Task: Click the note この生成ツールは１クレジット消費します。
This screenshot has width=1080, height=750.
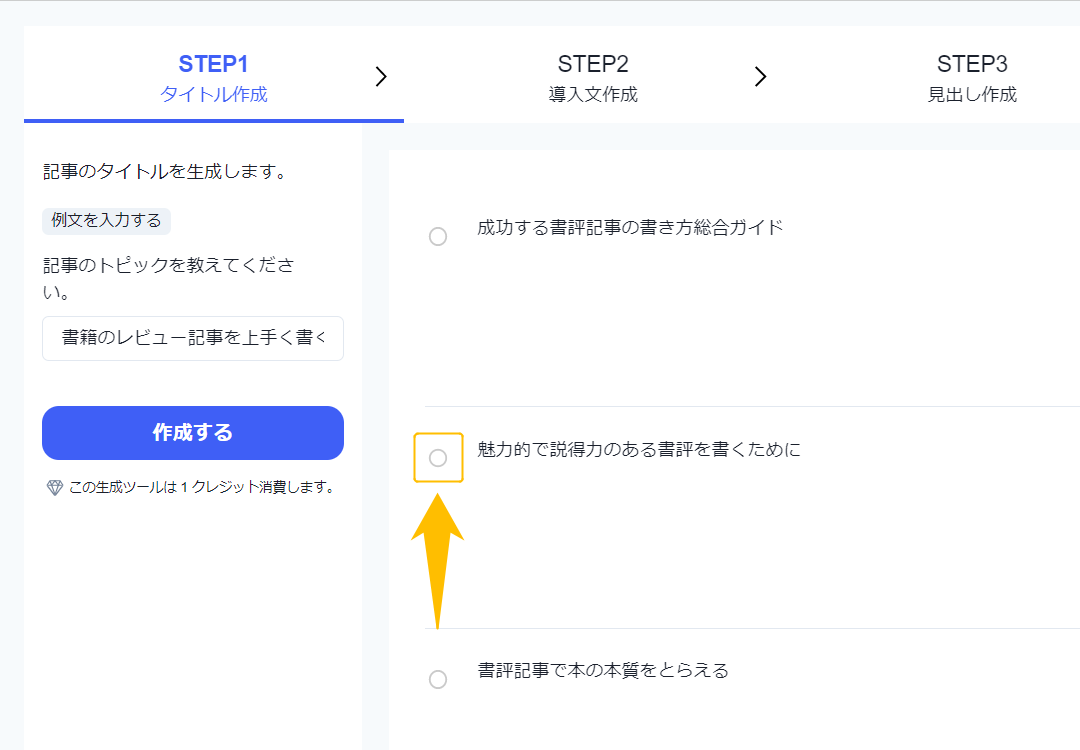Action: point(203,488)
